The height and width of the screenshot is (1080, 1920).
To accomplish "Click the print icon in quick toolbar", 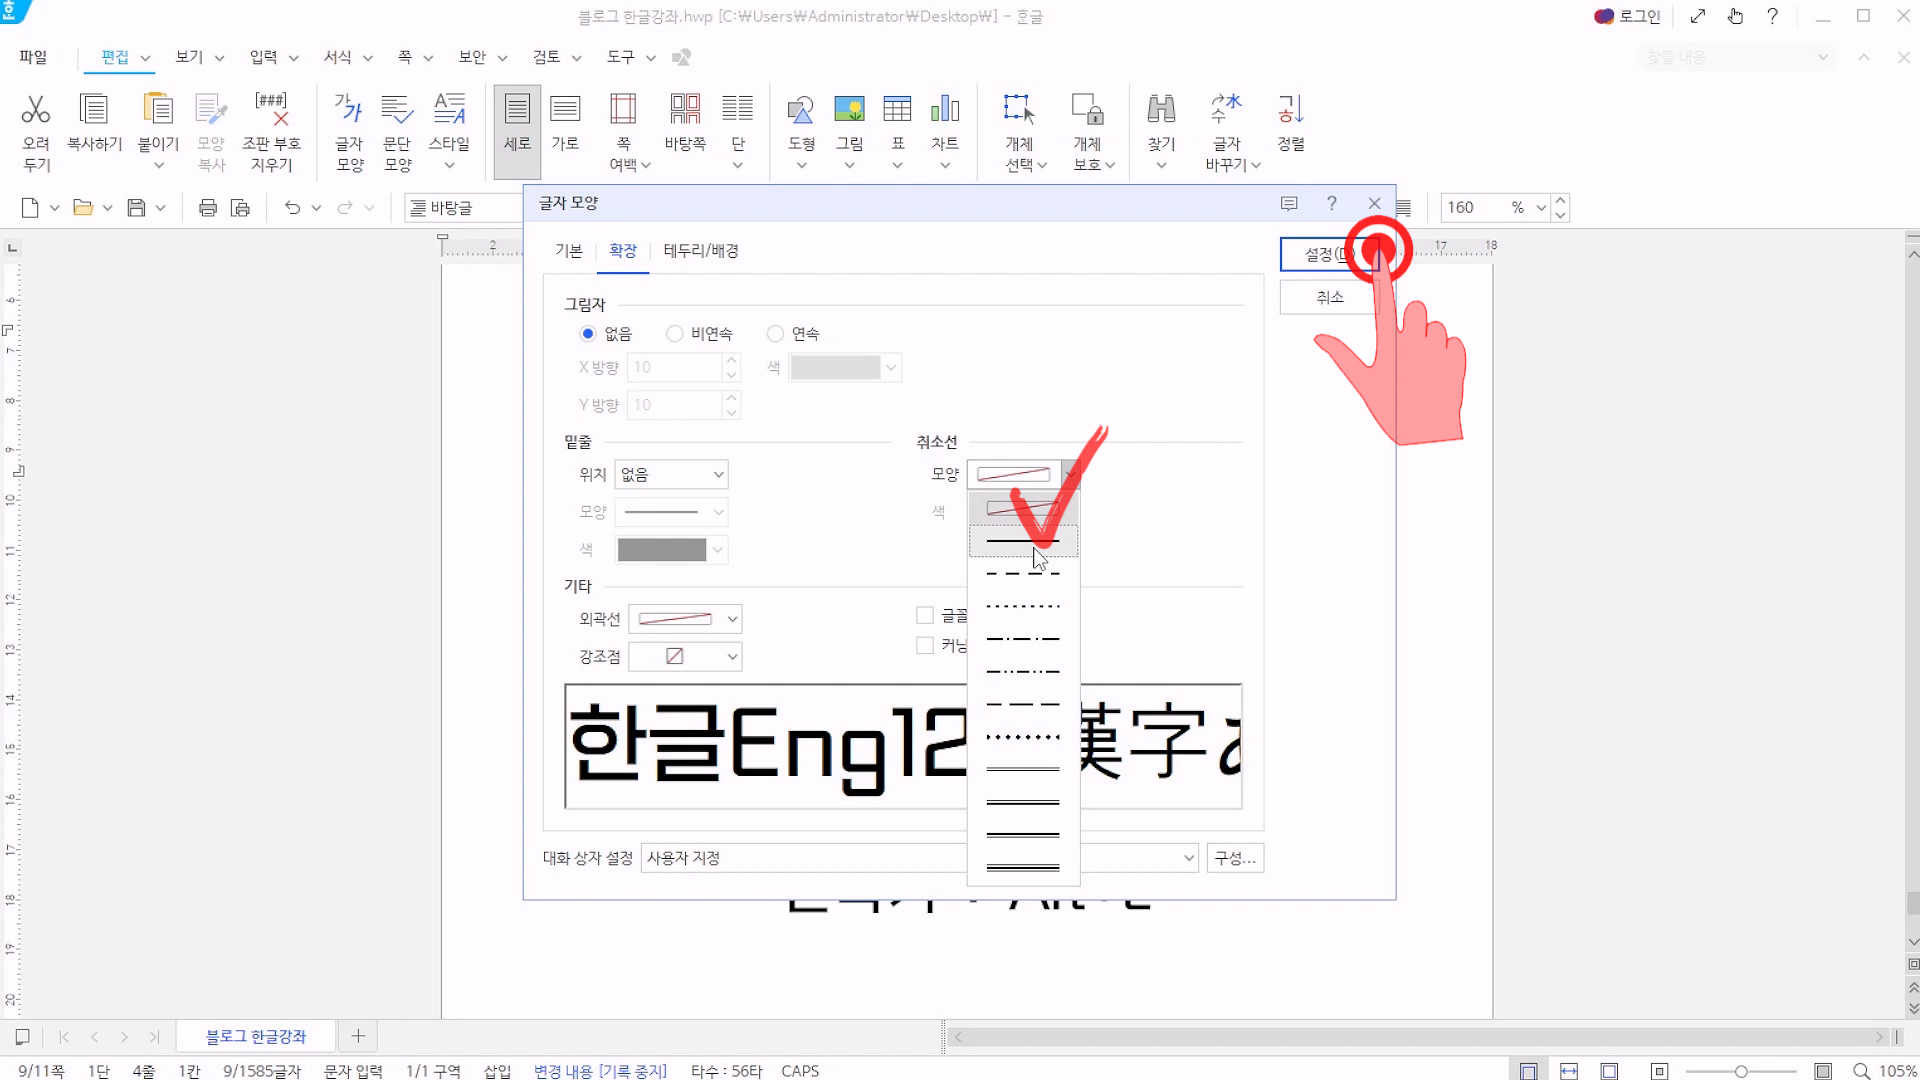I will tap(208, 208).
